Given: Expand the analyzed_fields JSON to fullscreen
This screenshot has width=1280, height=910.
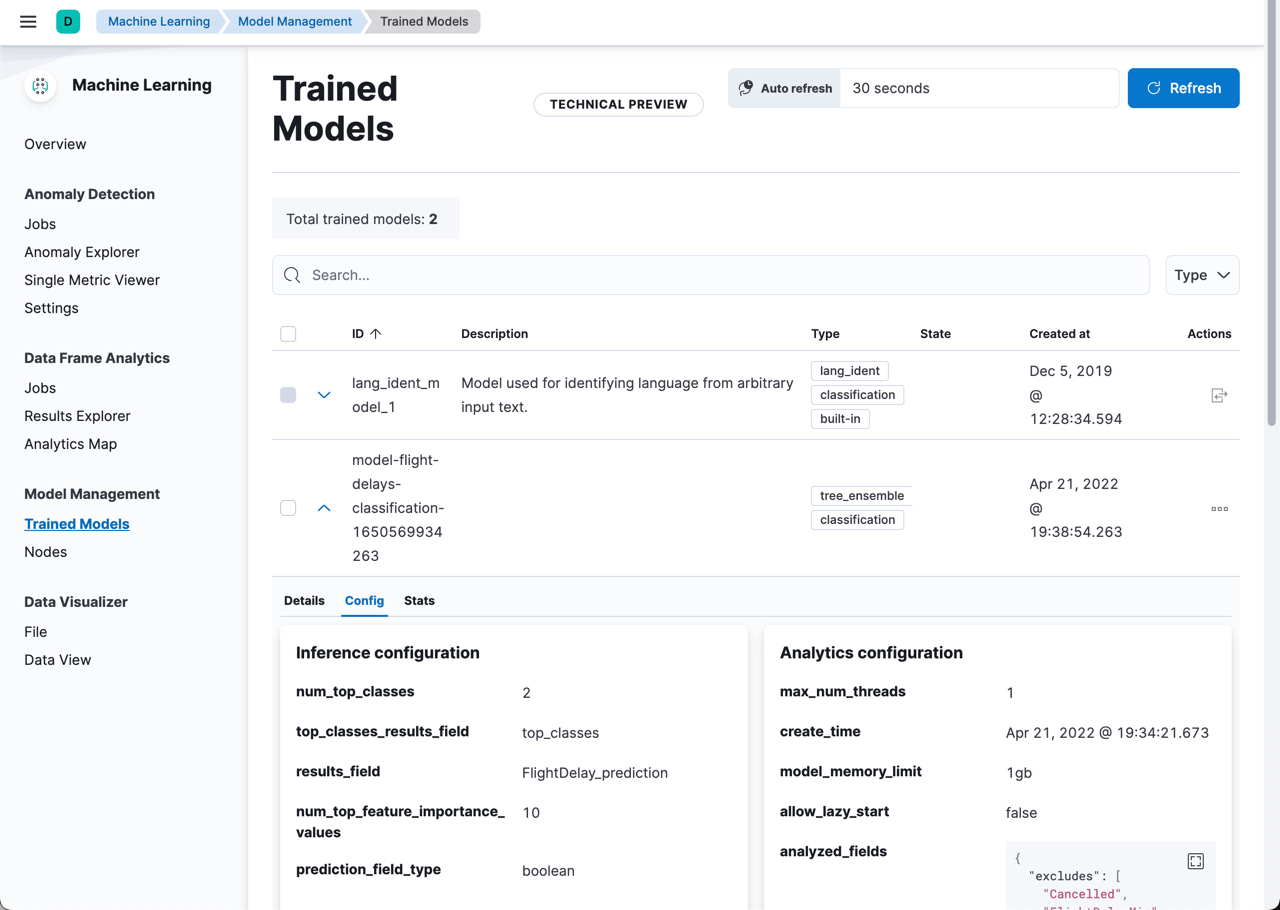Looking at the screenshot, I should click(x=1196, y=860).
